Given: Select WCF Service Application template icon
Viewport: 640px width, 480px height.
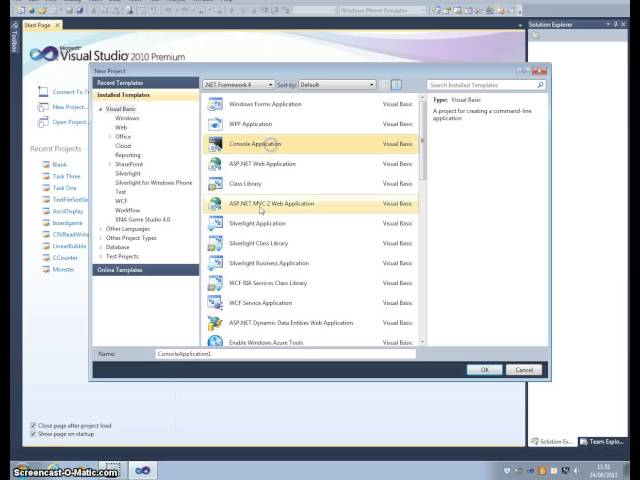Looking at the screenshot, I should [215, 303].
